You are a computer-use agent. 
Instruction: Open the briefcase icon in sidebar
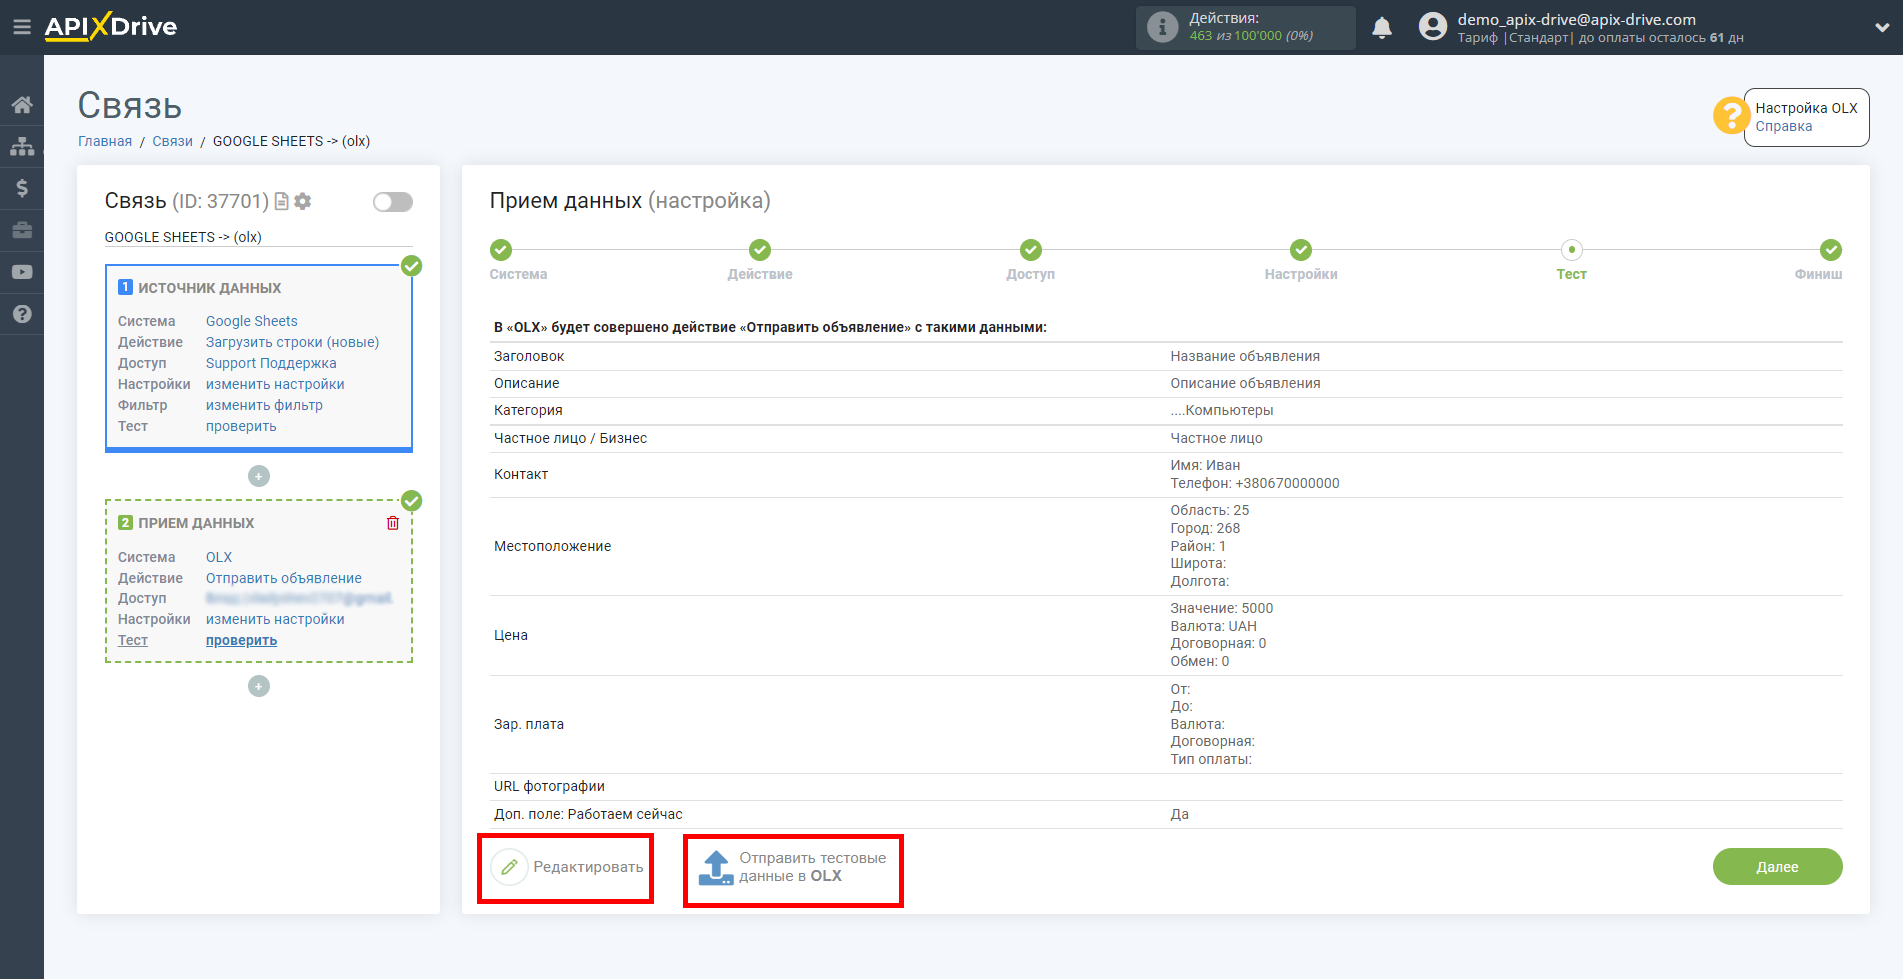point(22,230)
